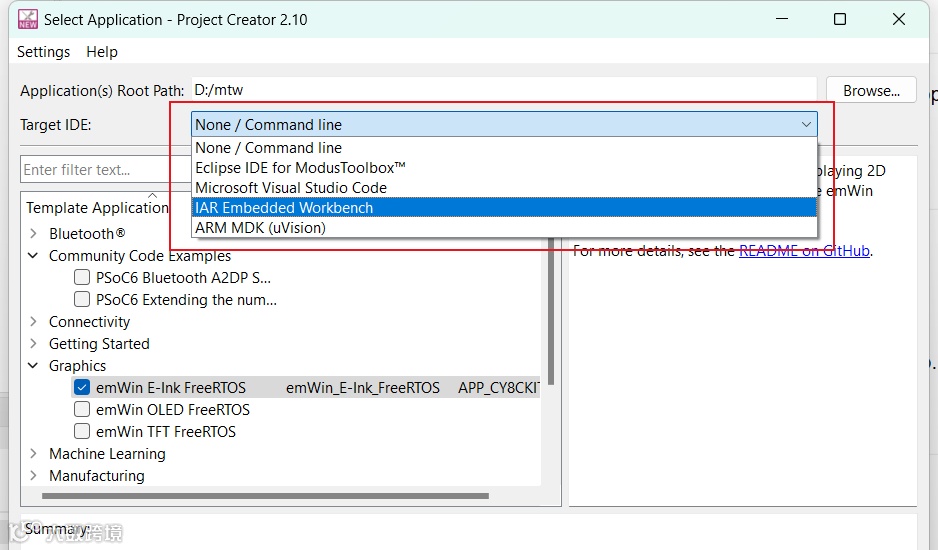Uncheck emWin E-Ink FreeRTOS checkbox
The height and width of the screenshot is (550, 938).
tap(82, 387)
